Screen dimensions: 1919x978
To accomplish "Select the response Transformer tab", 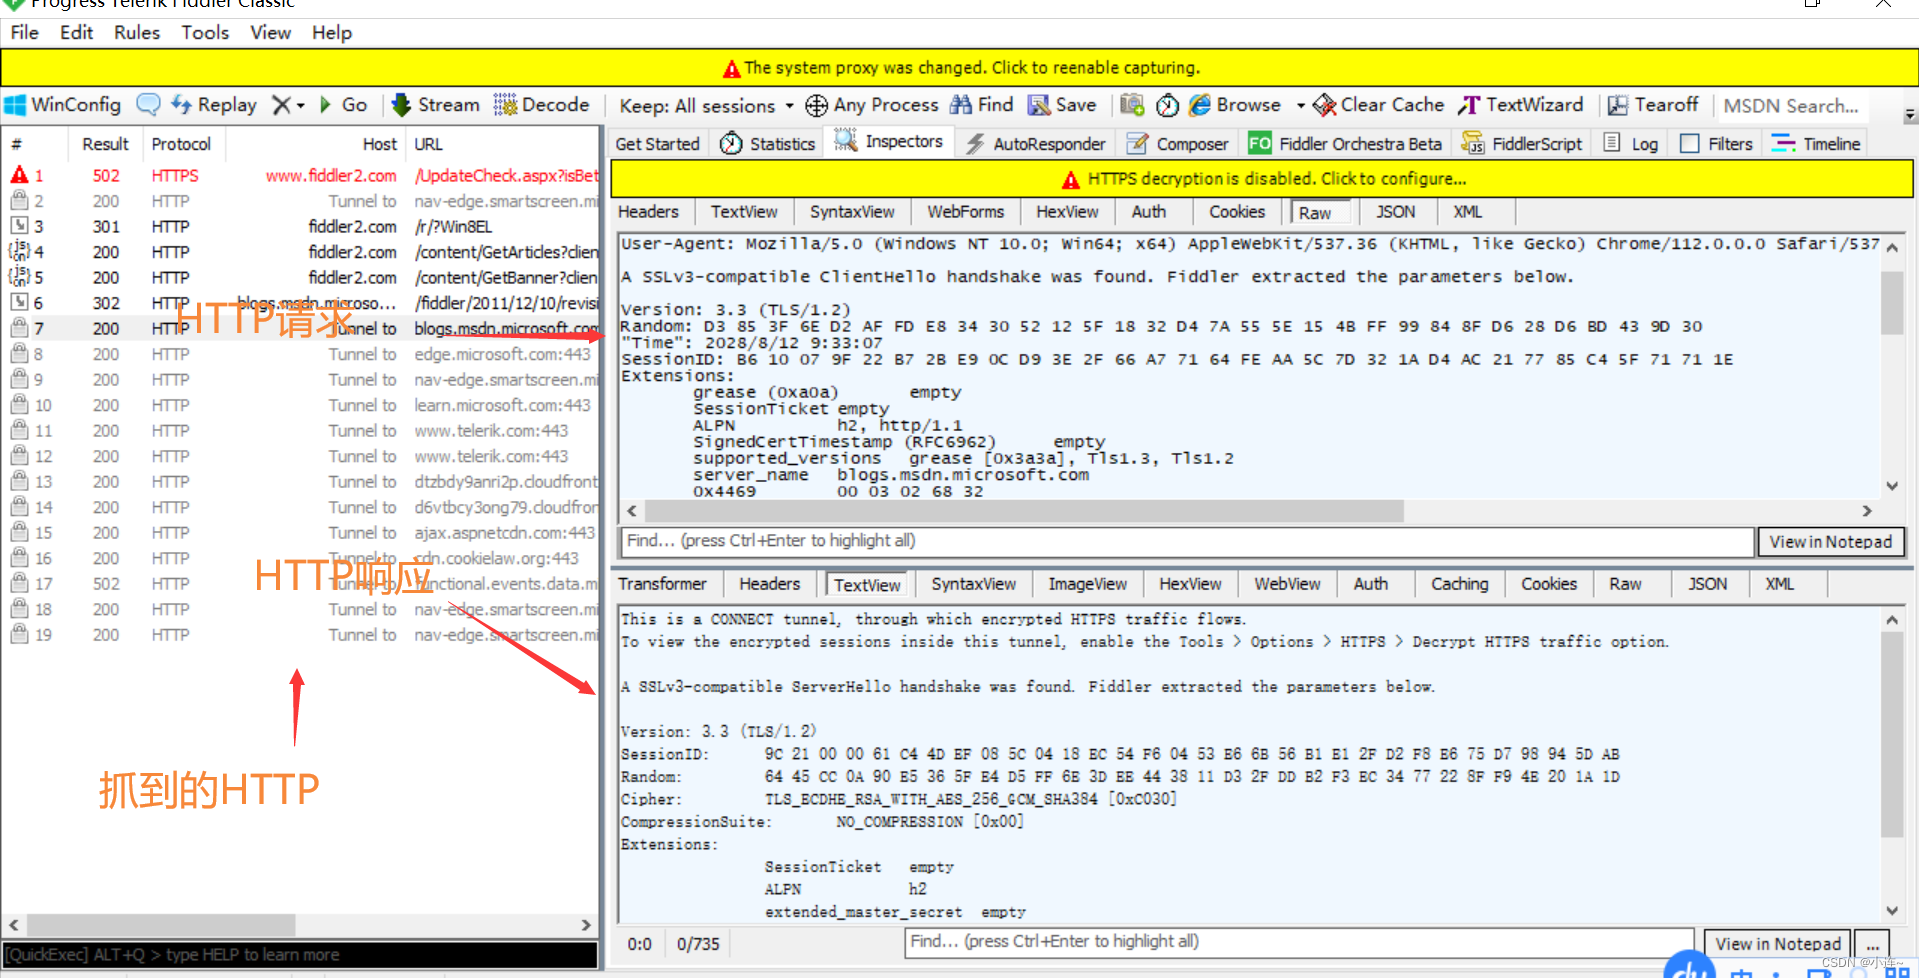I will click(x=662, y=584).
